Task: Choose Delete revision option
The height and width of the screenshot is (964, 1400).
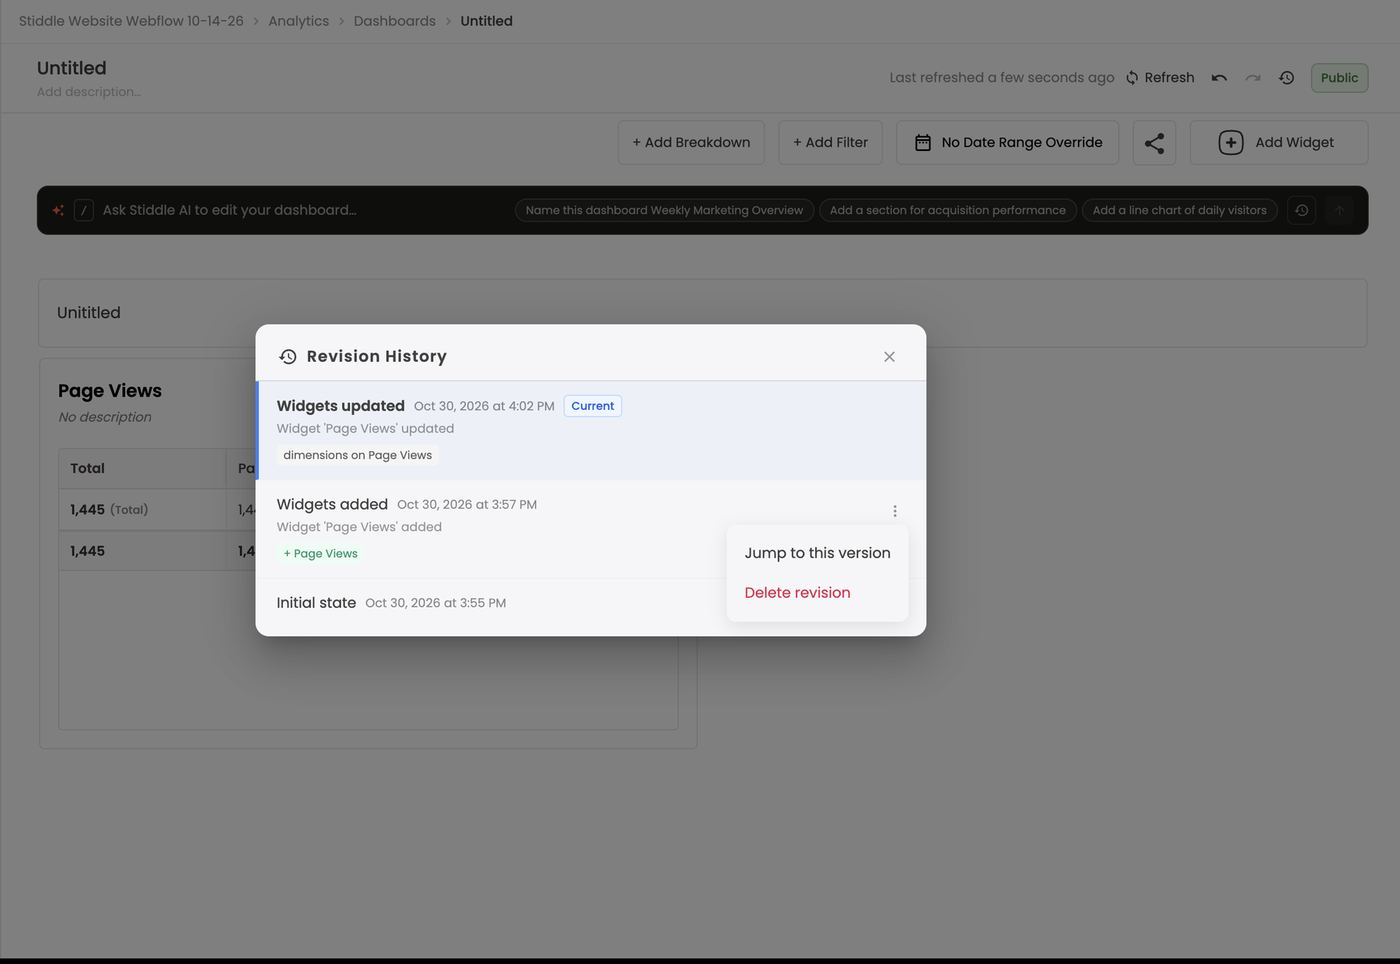Action: [x=817, y=593]
